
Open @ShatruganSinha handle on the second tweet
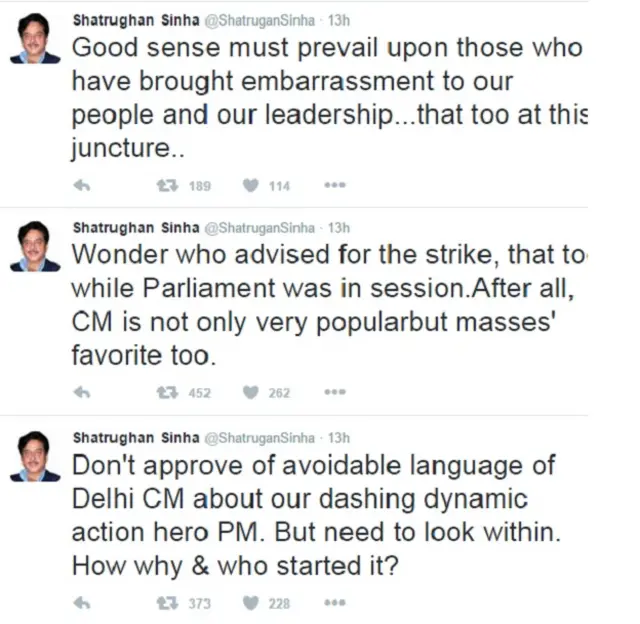tap(260, 228)
